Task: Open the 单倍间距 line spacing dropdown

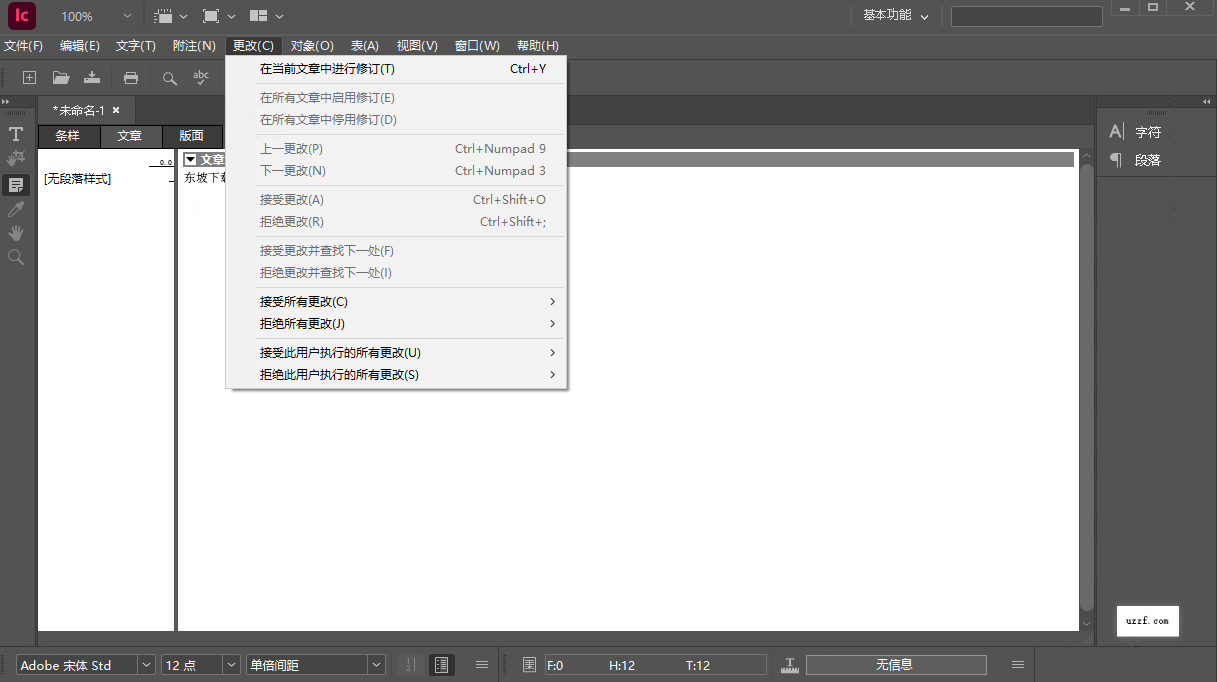Action: pos(376,664)
